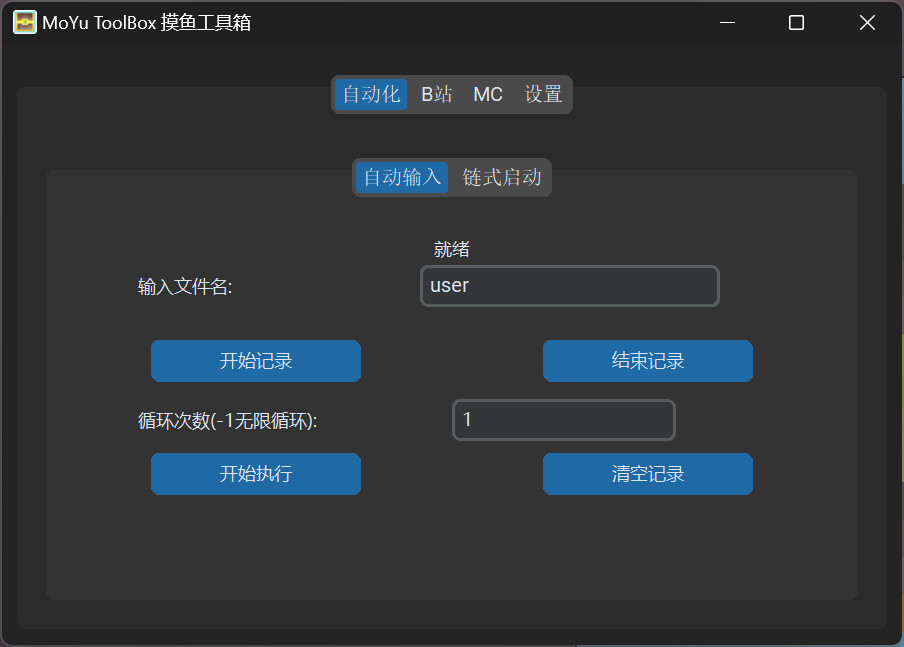Click the 开始记录 button
The height and width of the screenshot is (647, 904).
point(255,361)
